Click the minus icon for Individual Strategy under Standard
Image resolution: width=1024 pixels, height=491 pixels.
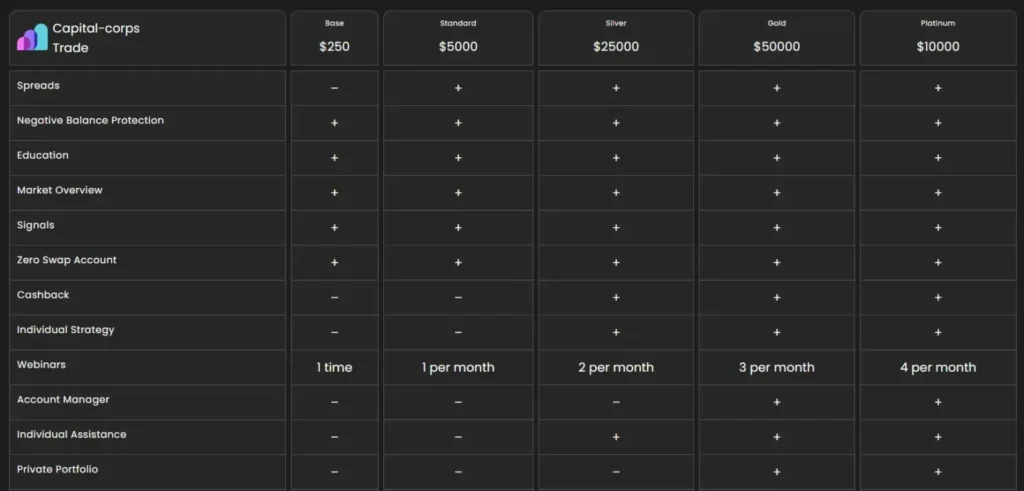point(458,332)
